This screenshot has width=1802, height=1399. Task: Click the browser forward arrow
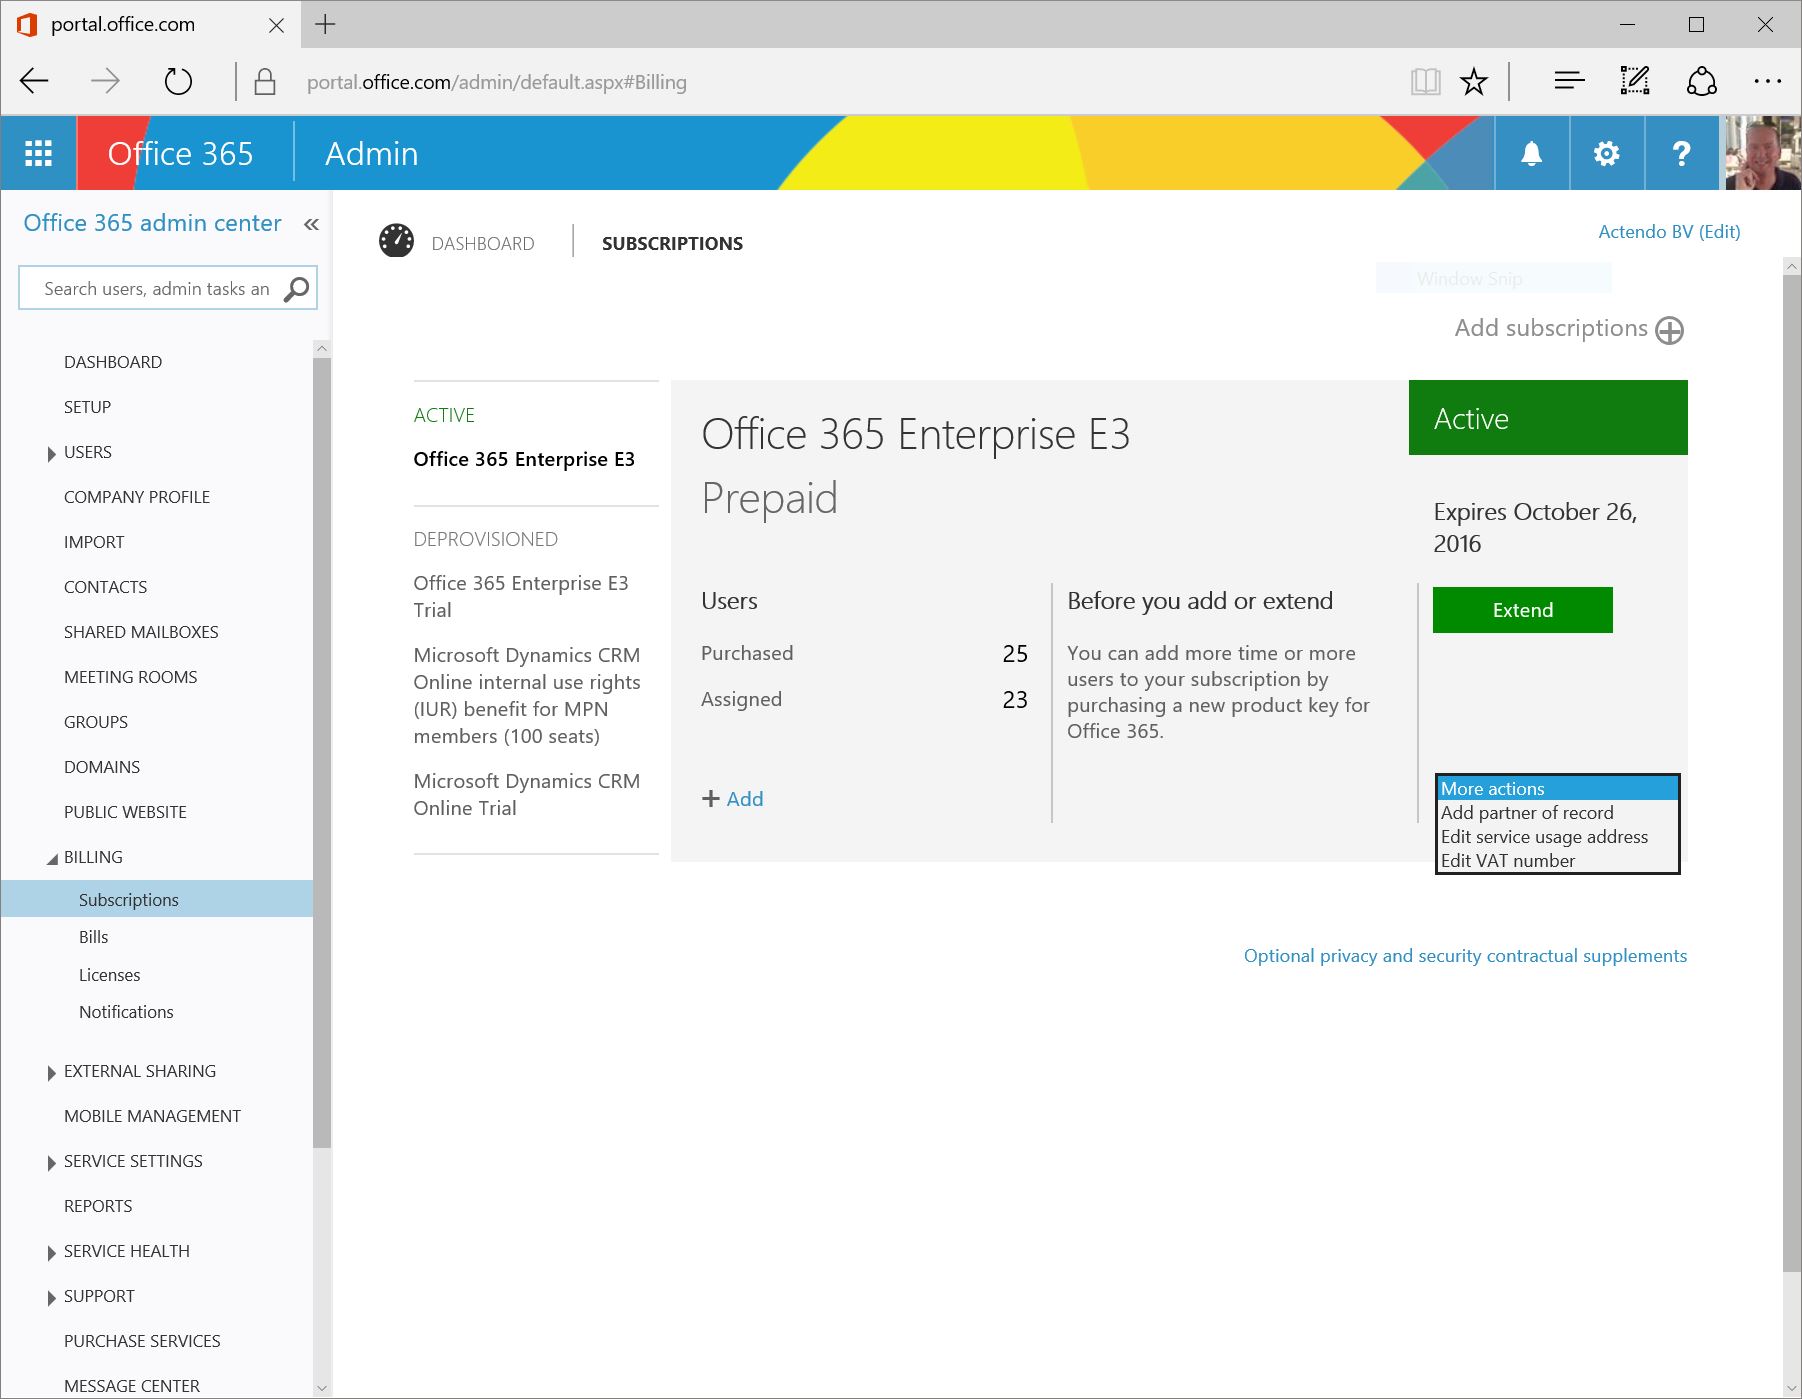click(x=105, y=81)
